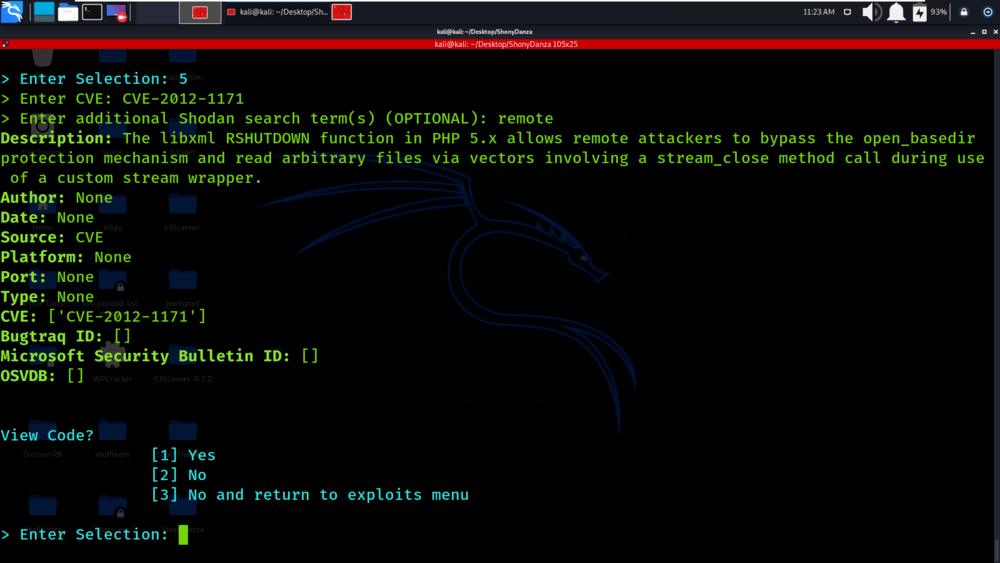Click the red terminal pane title bar
The height and width of the screenshot is (563, 1000).
pyautogui.click(x=500, y=44)
